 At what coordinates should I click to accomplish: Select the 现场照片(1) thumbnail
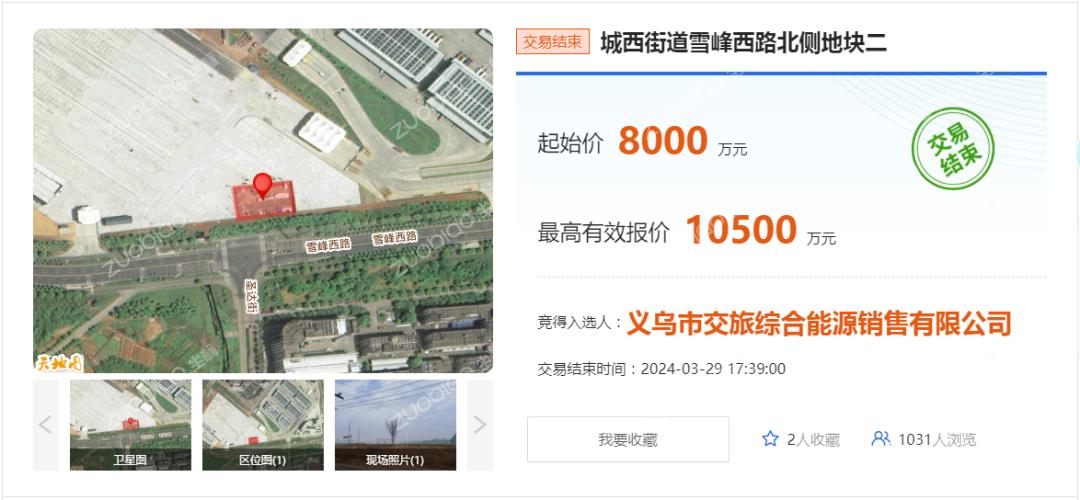395,425
